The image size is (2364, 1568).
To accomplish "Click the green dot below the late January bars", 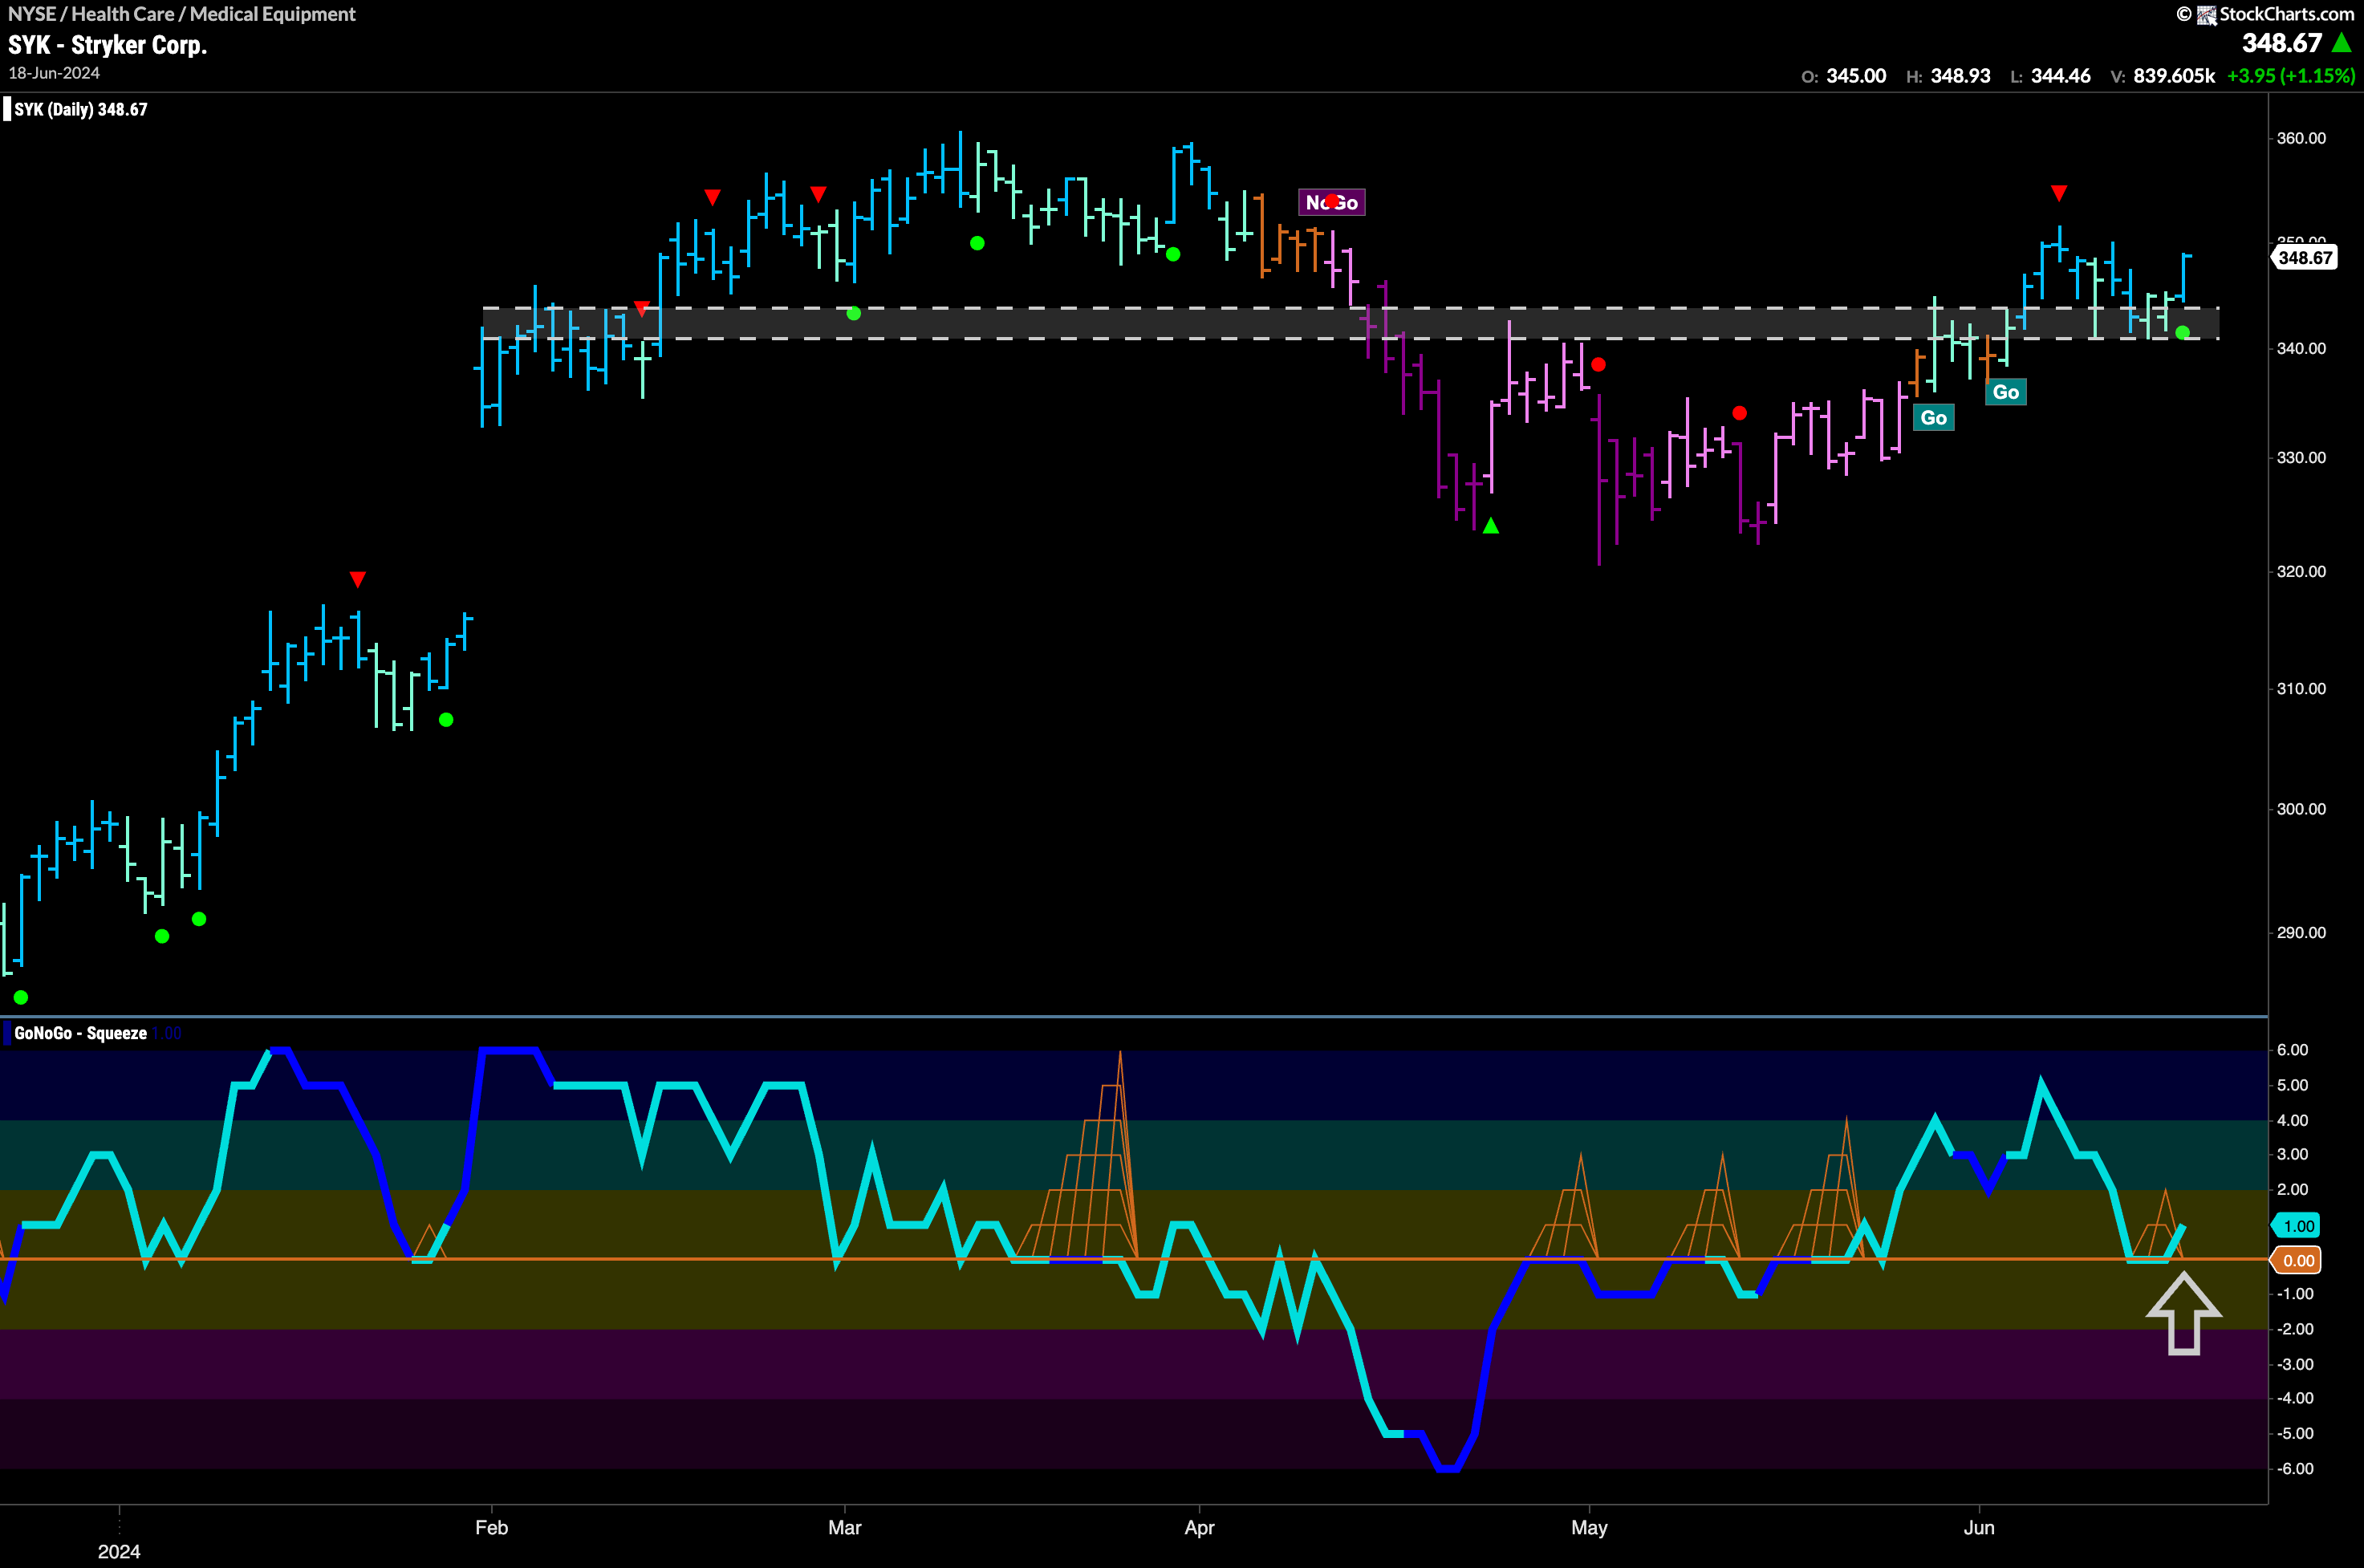I will (x=446, y=720).
